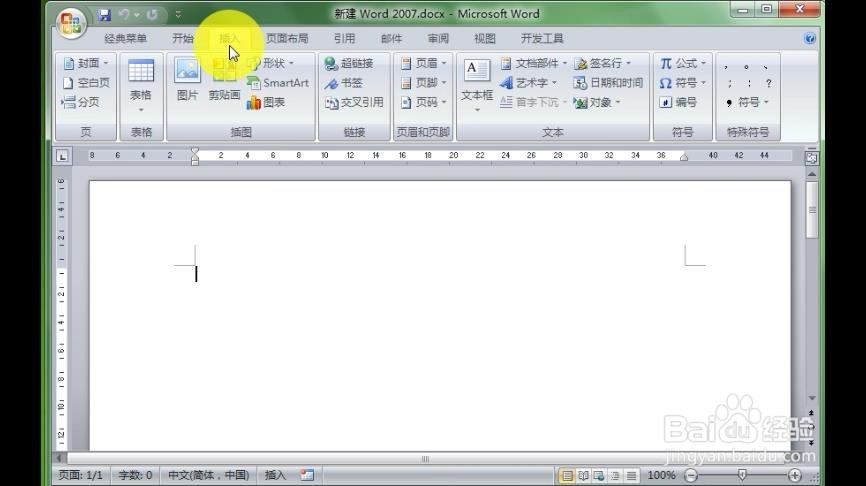The height and width of the screenshot is (486, 866).
Task: Open the 形状 shapes dropdown
Action: pyautogui.click(x=271, y=64)
